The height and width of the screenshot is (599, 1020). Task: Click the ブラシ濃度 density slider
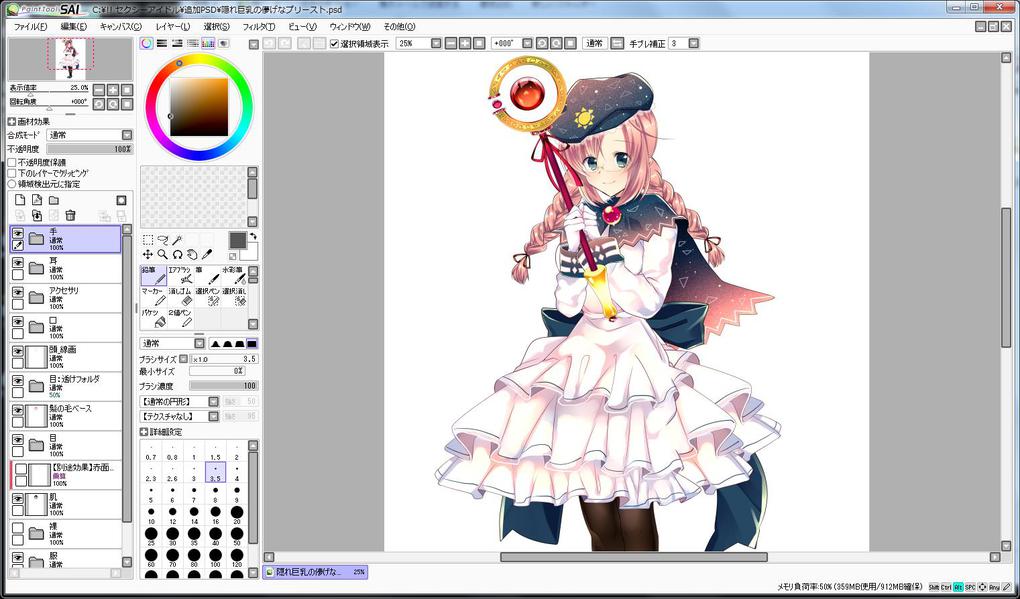pyautogui.click(x=224, y=386)
